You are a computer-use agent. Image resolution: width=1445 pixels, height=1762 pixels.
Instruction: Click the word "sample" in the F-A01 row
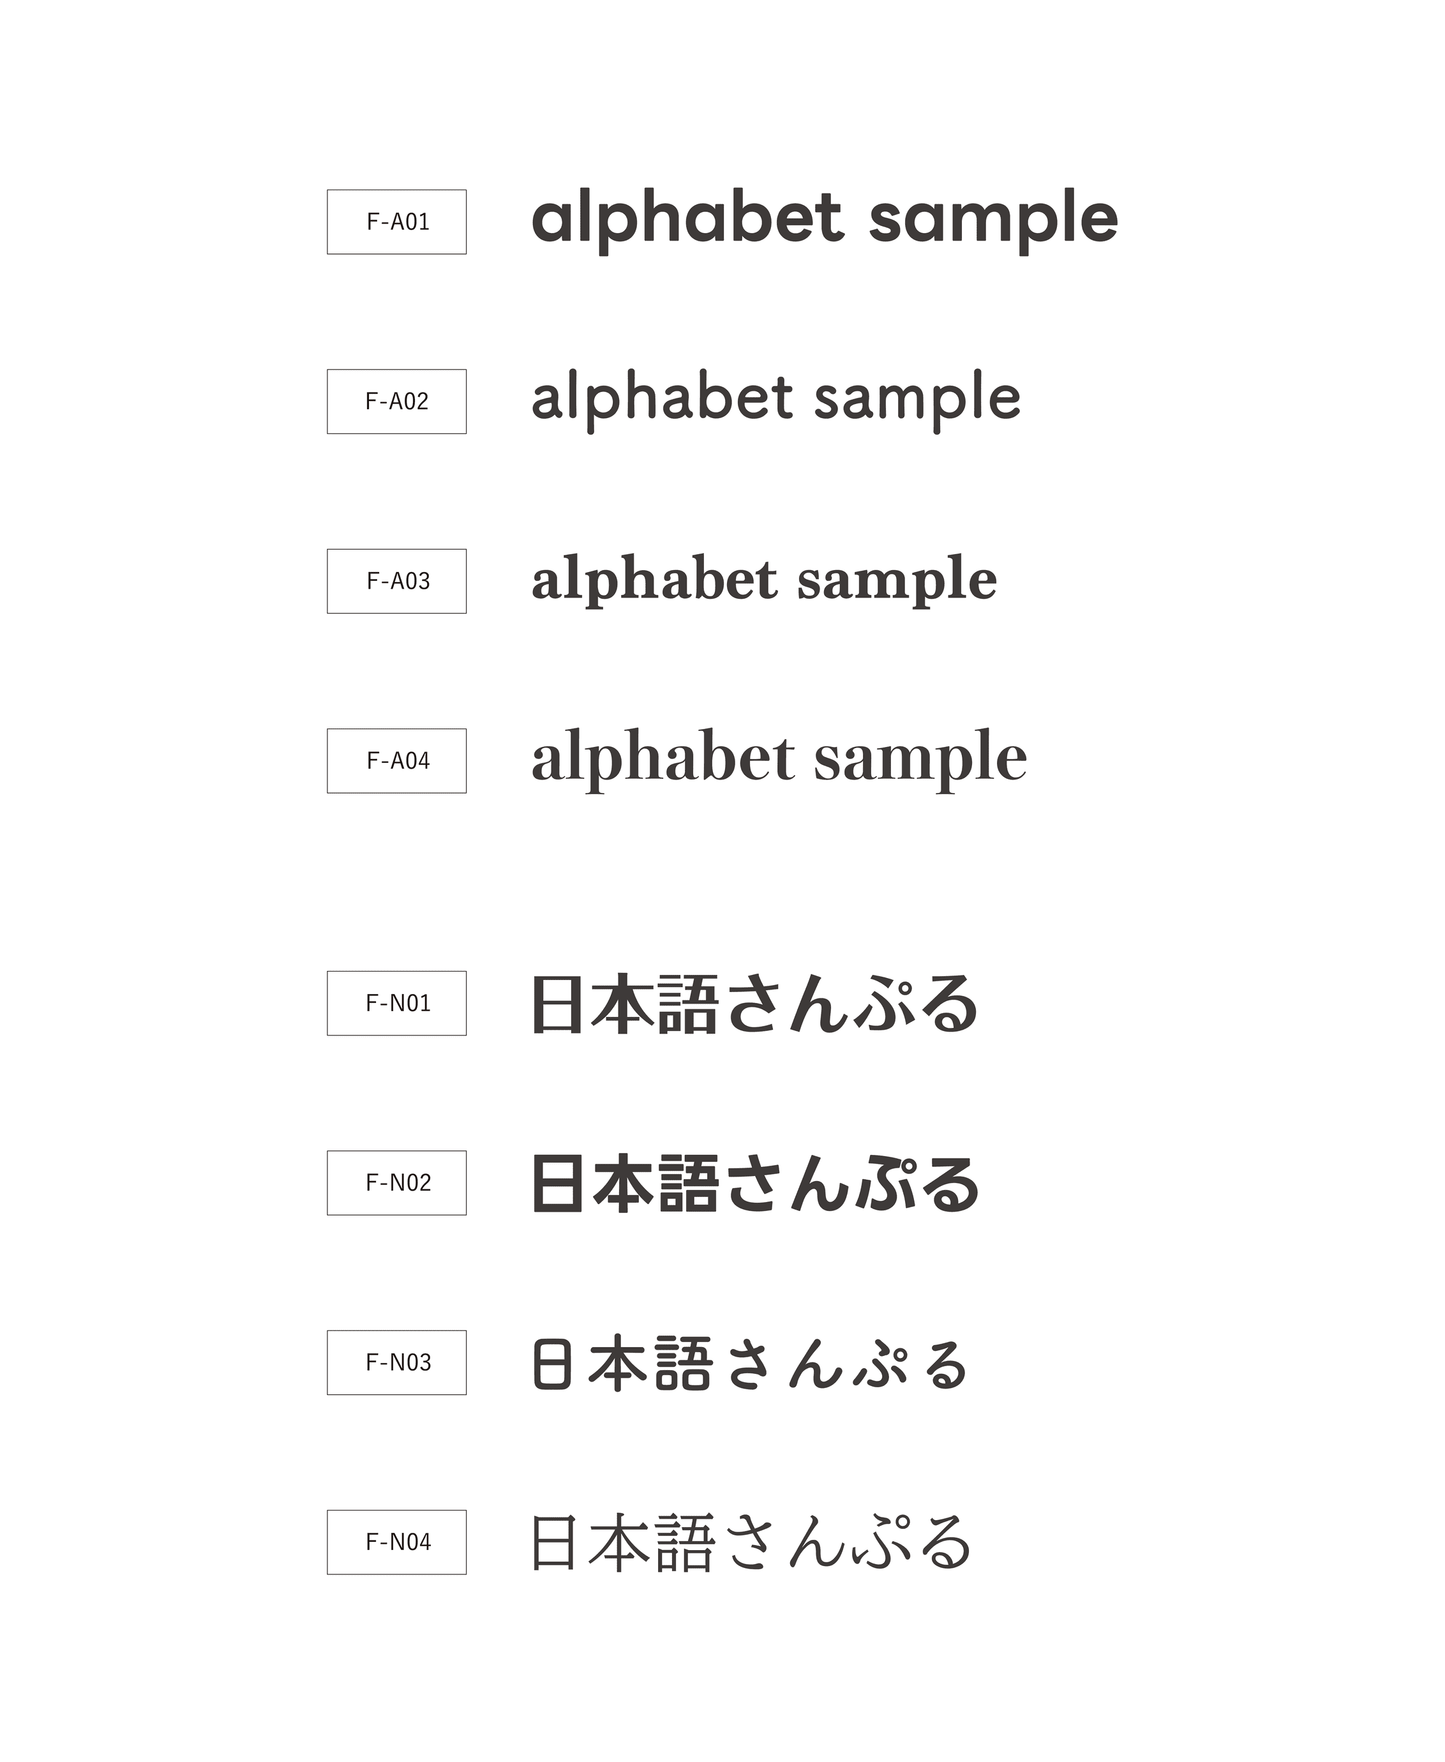coord(993,218)
